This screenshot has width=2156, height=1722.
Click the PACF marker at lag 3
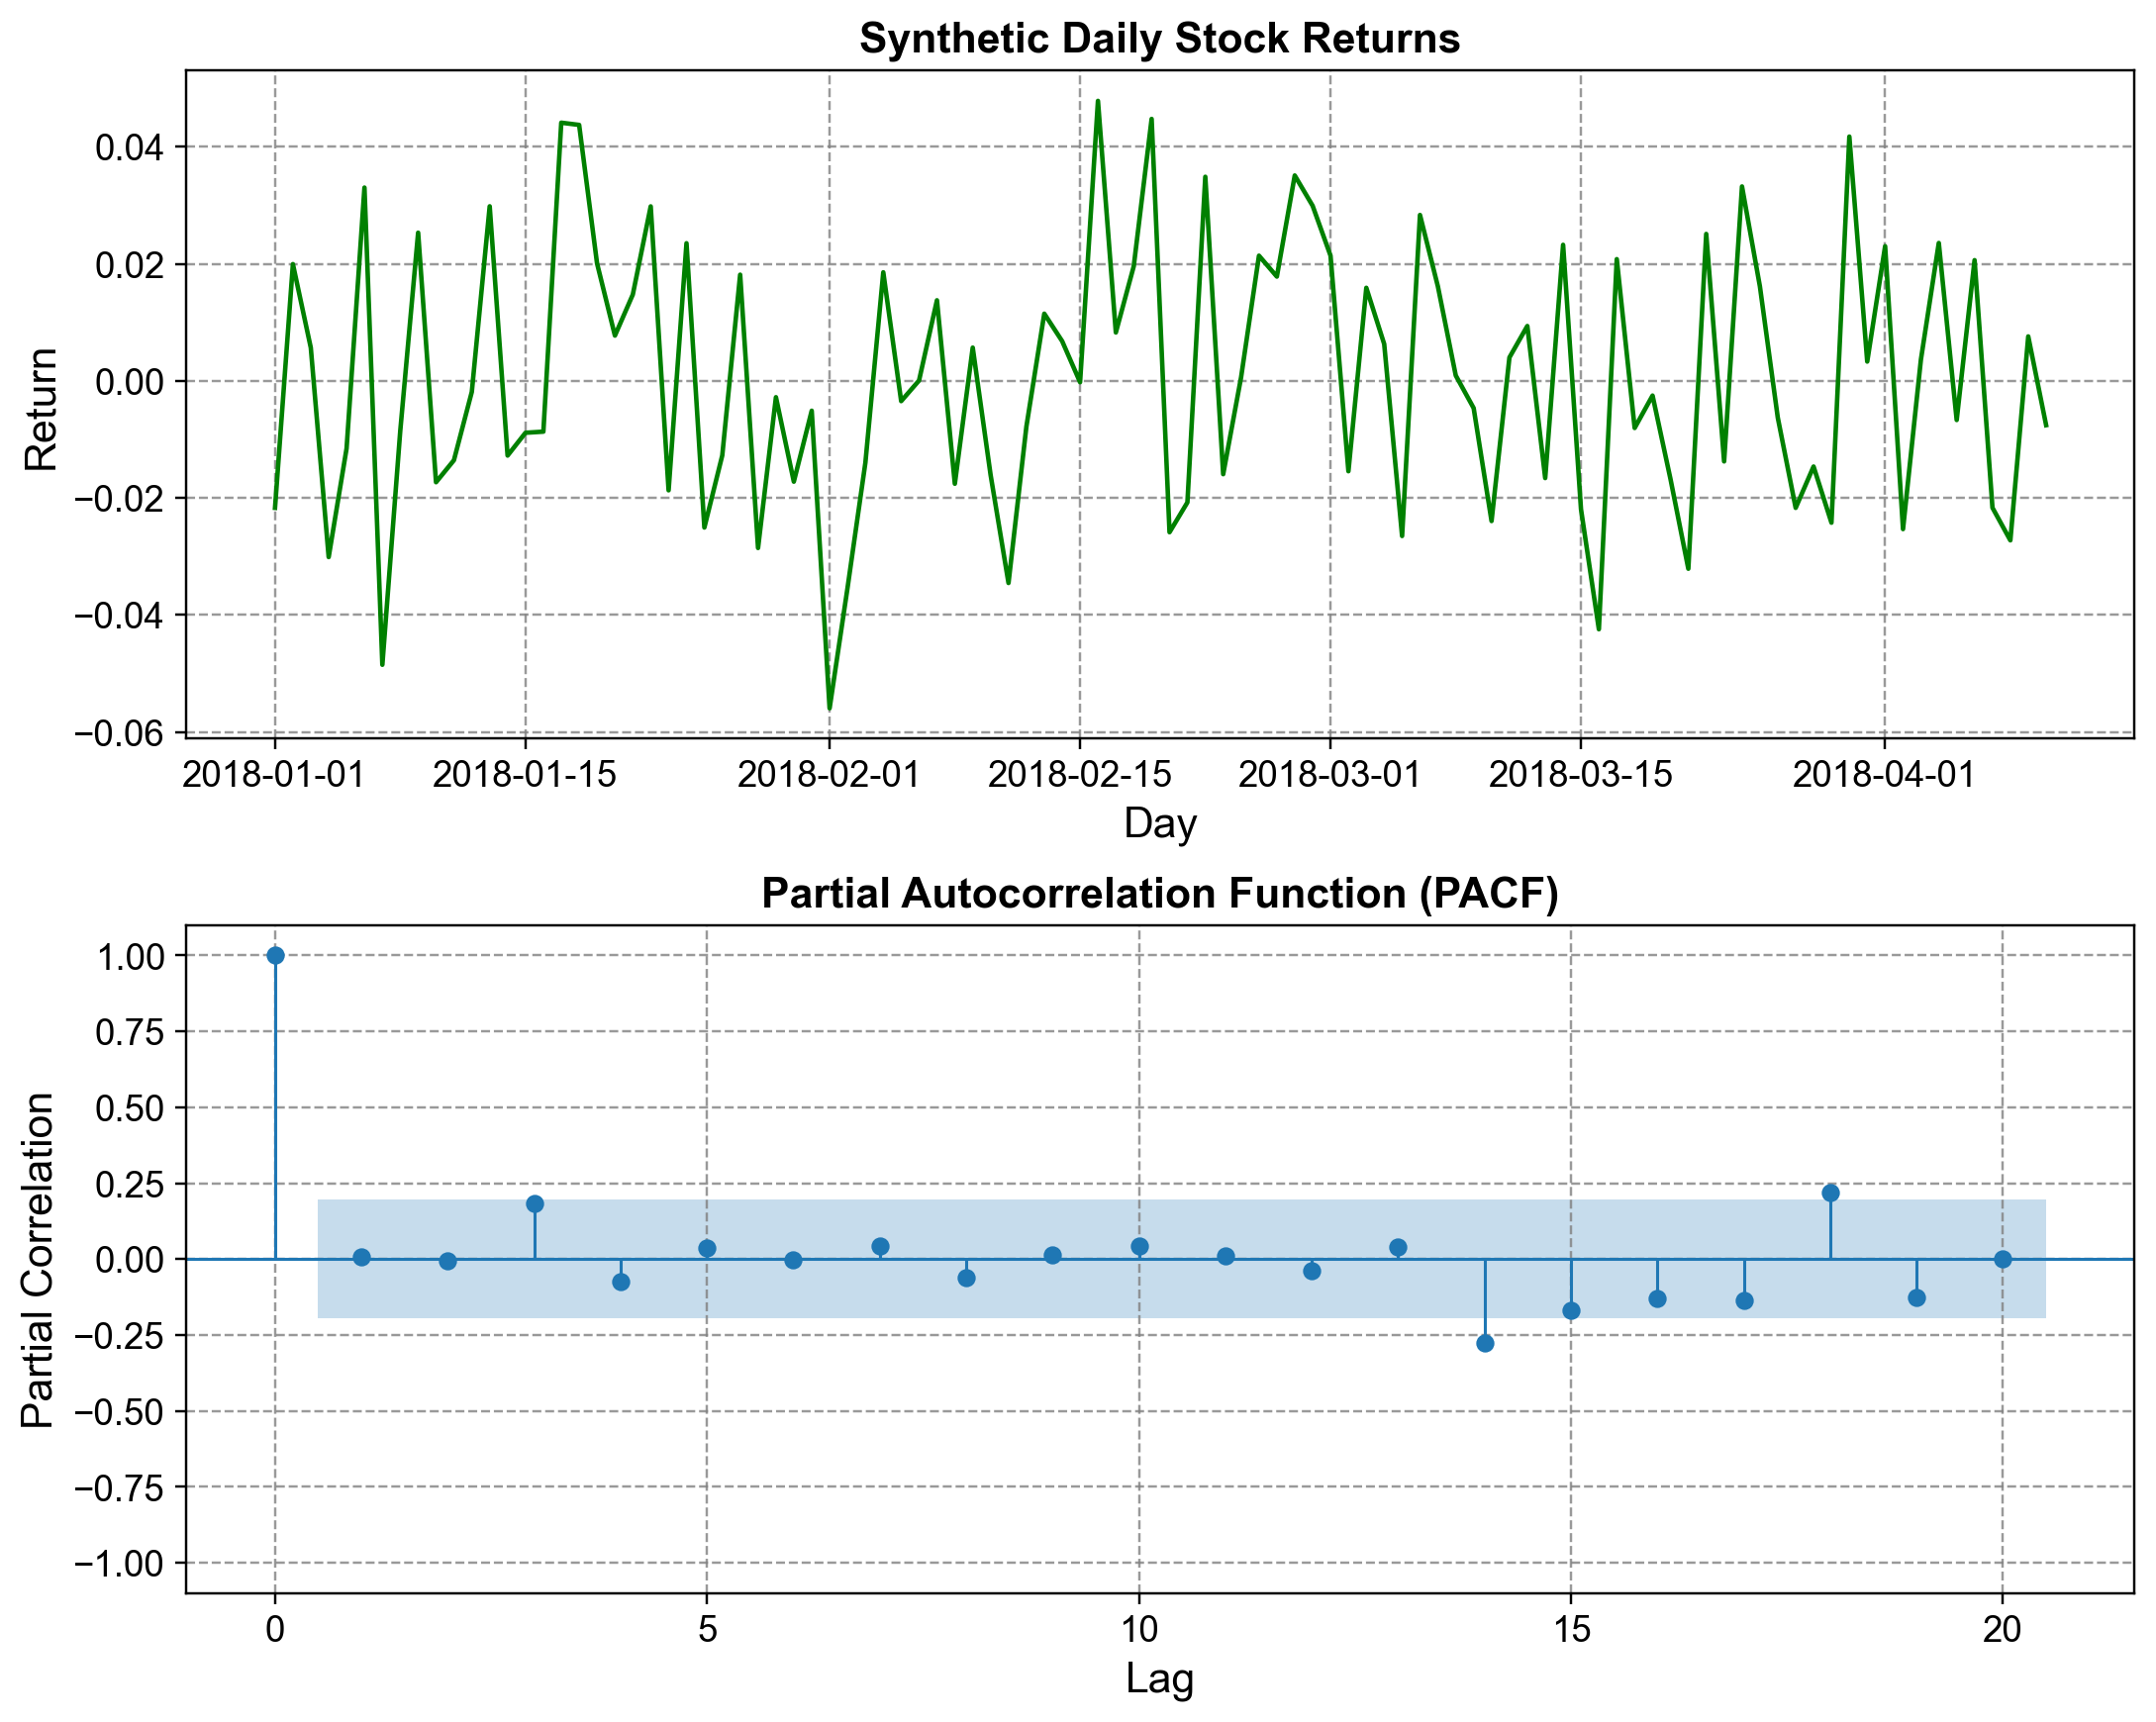pyautogui.click(x=535, y=1204)
